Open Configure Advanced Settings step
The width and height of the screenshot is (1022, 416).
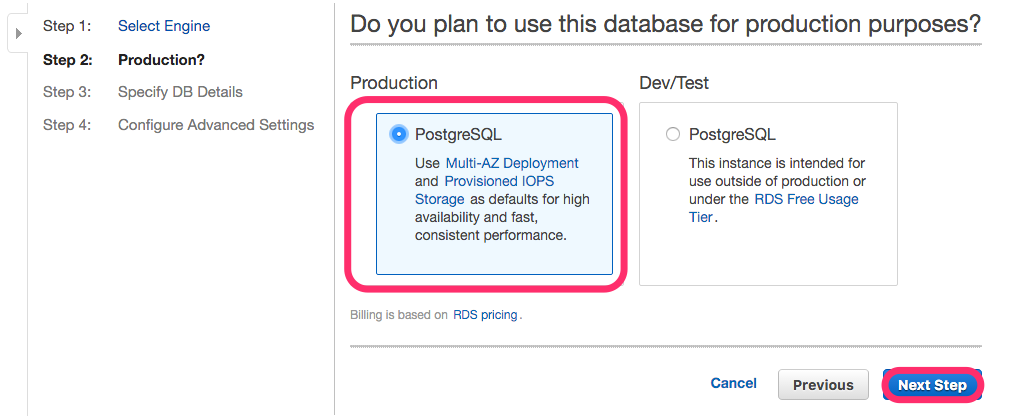(x=216, y=125)
